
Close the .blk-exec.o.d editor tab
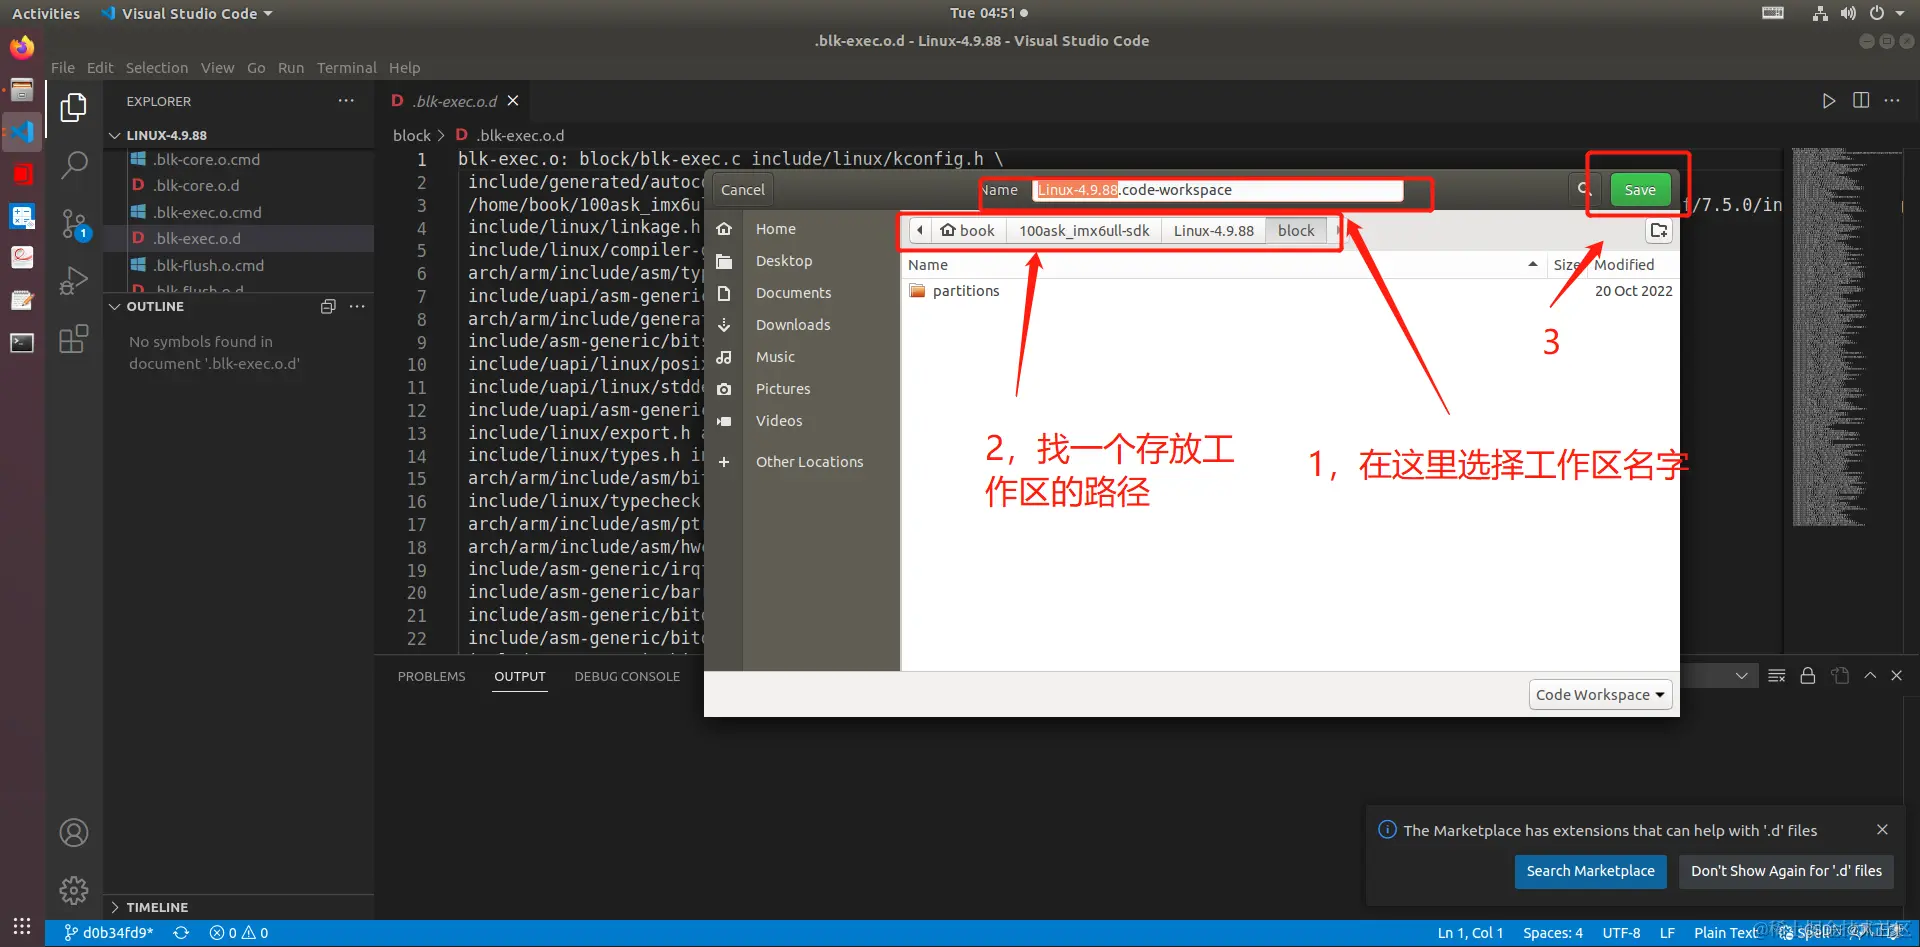pyautogui.click(x=513, y=101)
